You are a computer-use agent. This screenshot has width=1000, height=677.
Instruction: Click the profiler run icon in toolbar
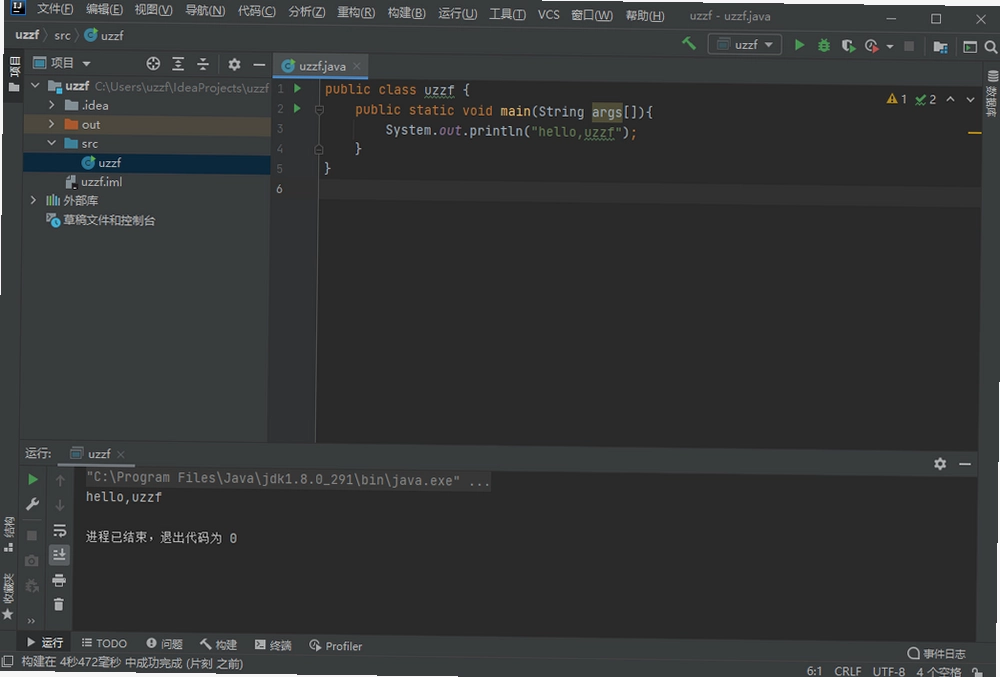point(871,46)
